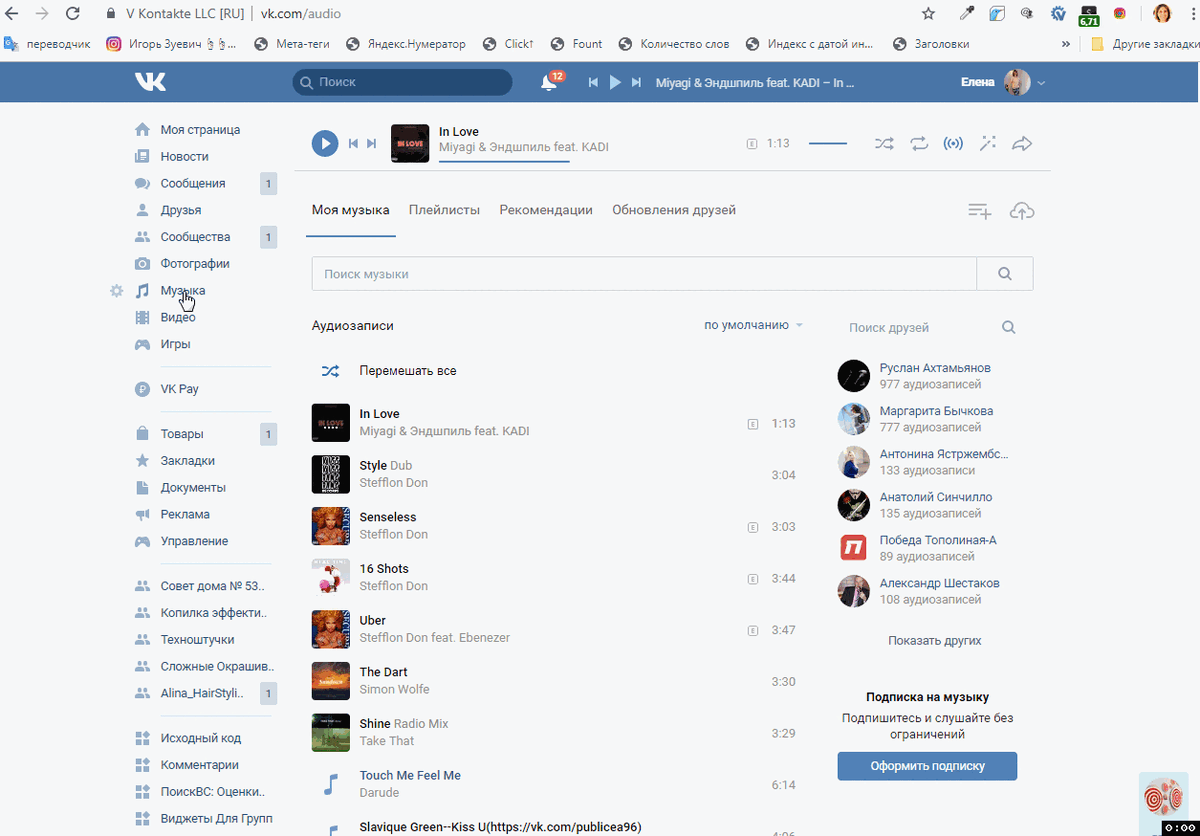Expand the hidden bookmarks chevron
The image size is (1200, 836).
(1066, 44)
